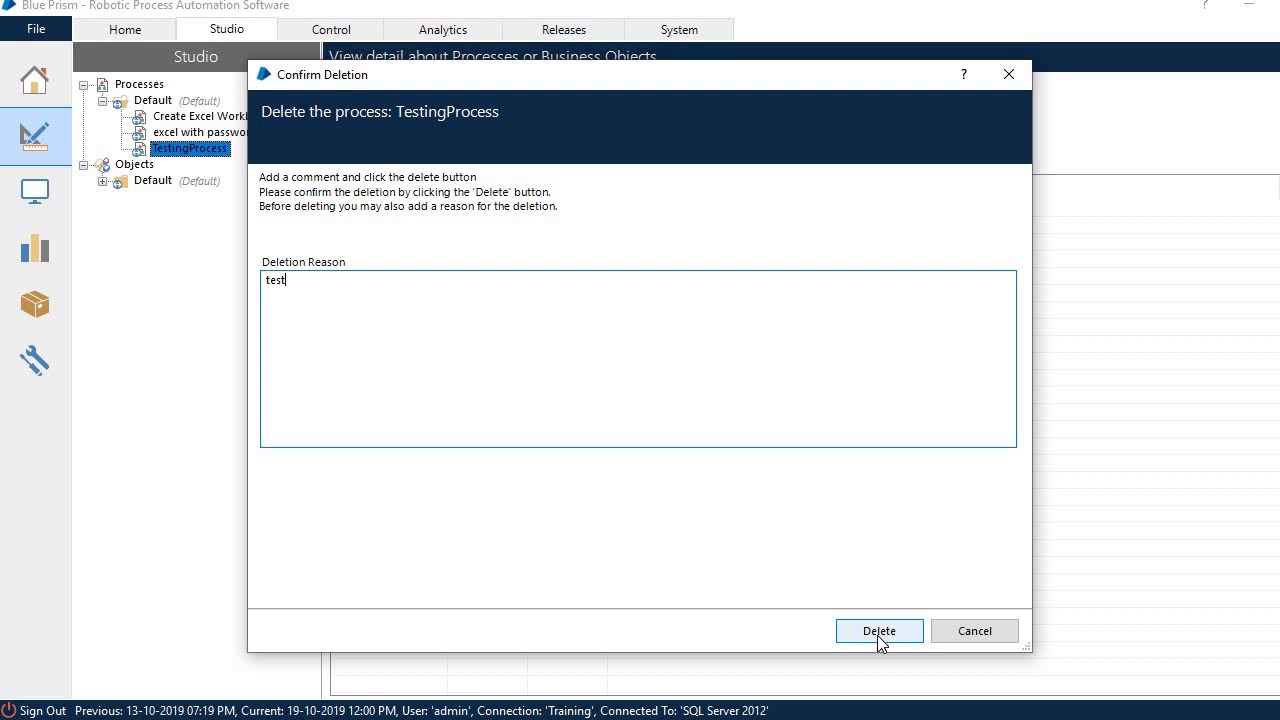This screenshot has height=720, width=1280.
Task: Click the Sign Out power icon
Action: point(8,711)
